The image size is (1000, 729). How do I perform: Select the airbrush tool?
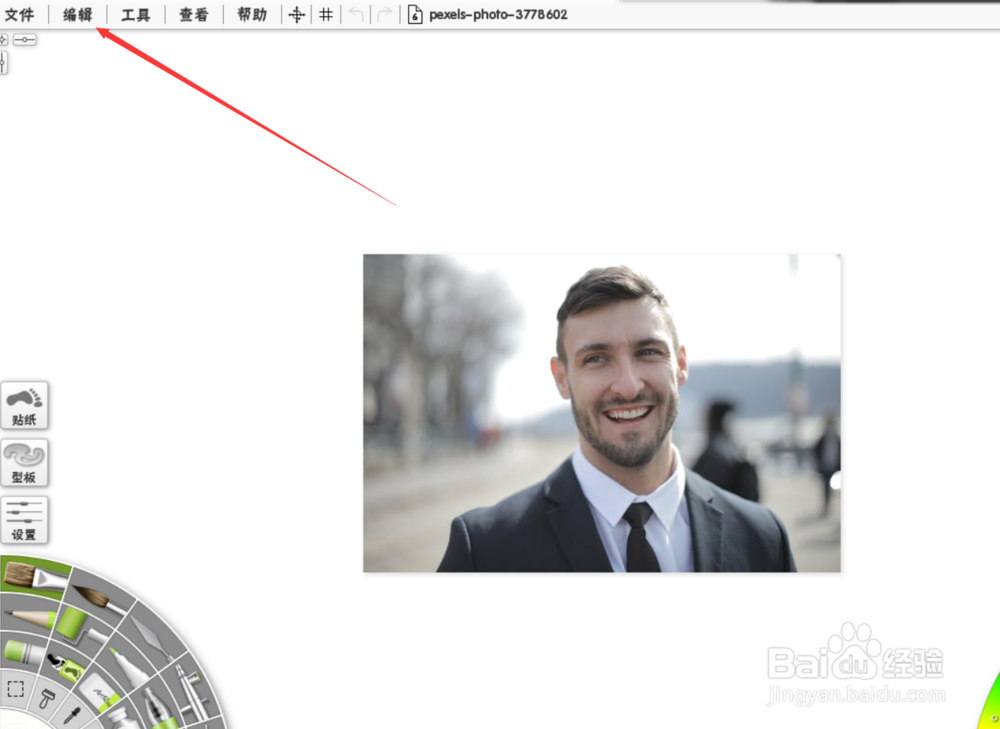(189, 690)
